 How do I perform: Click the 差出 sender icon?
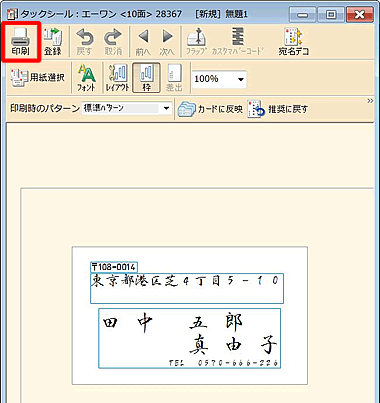(x=174, y=78)
